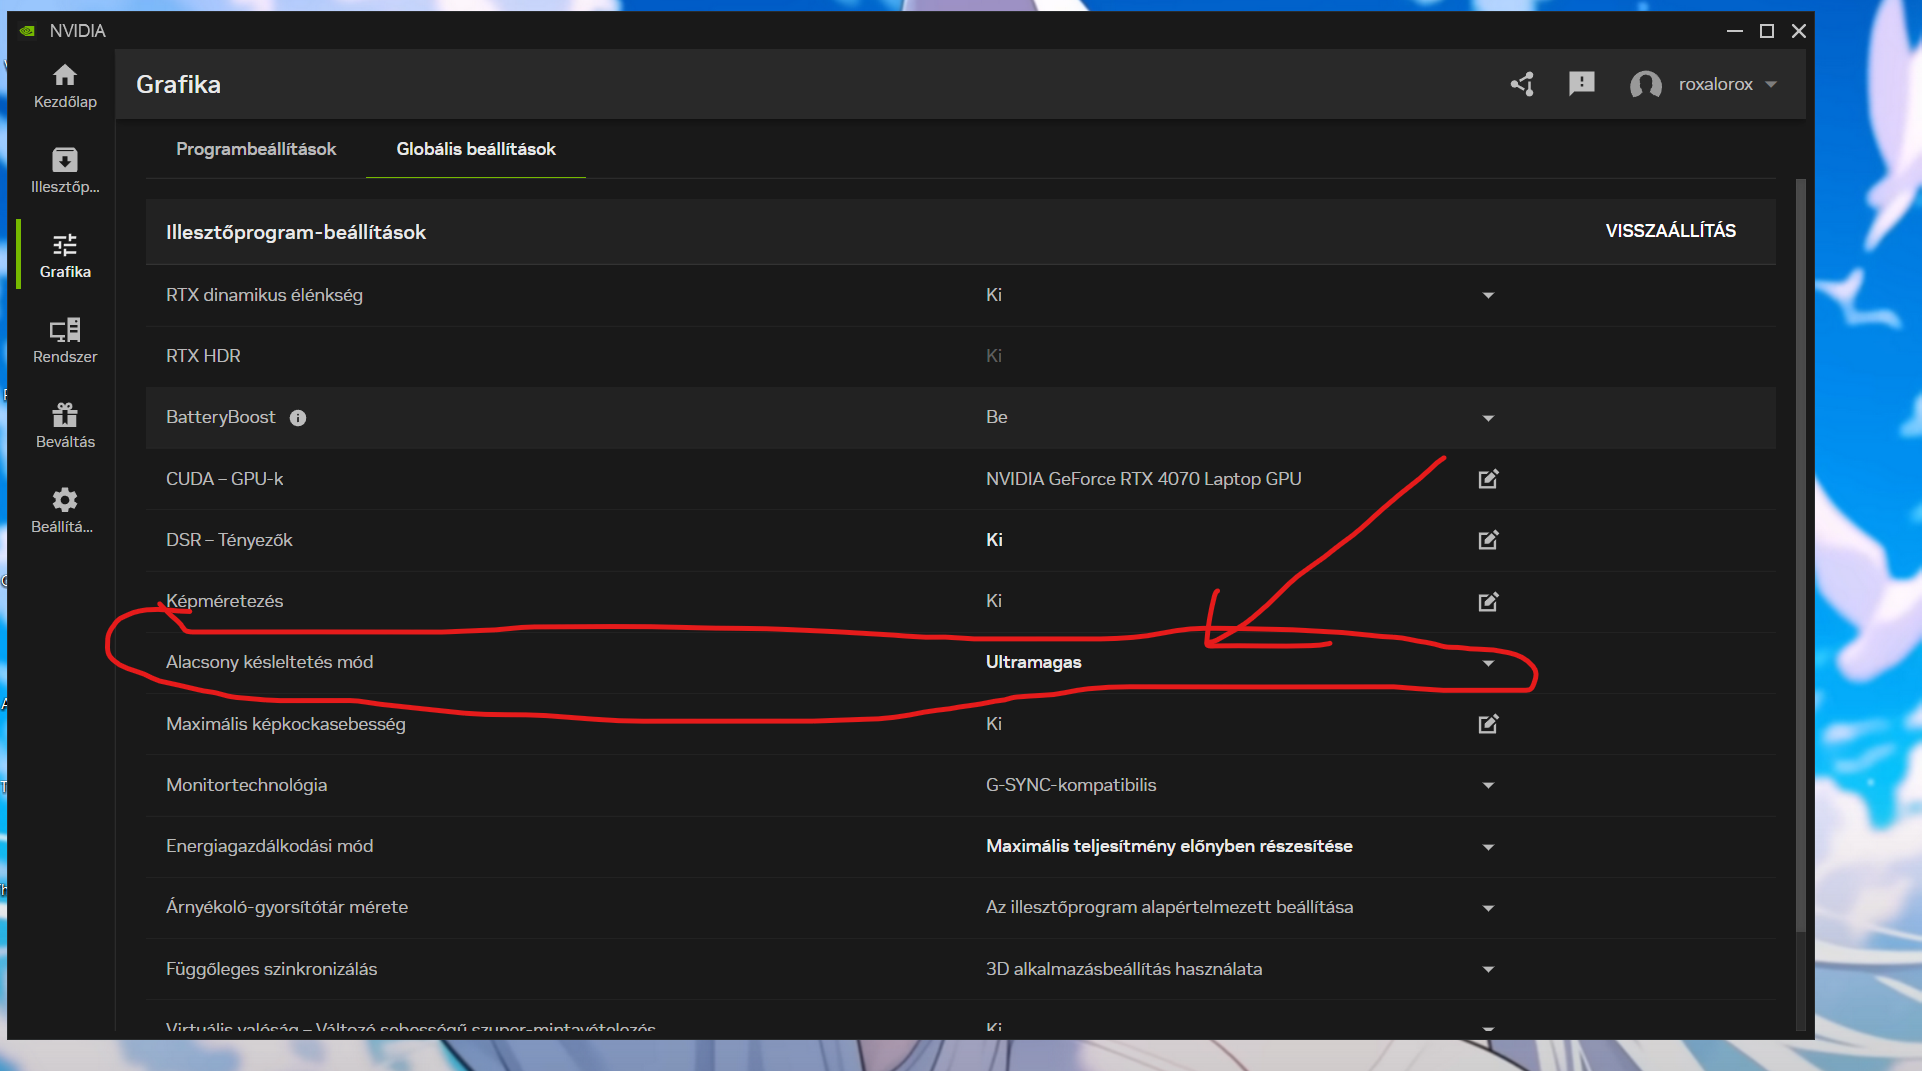Edit the Képméretezés setting
The width and height of the screenshot is (1922, 1071).
[x=1488, y=601]
